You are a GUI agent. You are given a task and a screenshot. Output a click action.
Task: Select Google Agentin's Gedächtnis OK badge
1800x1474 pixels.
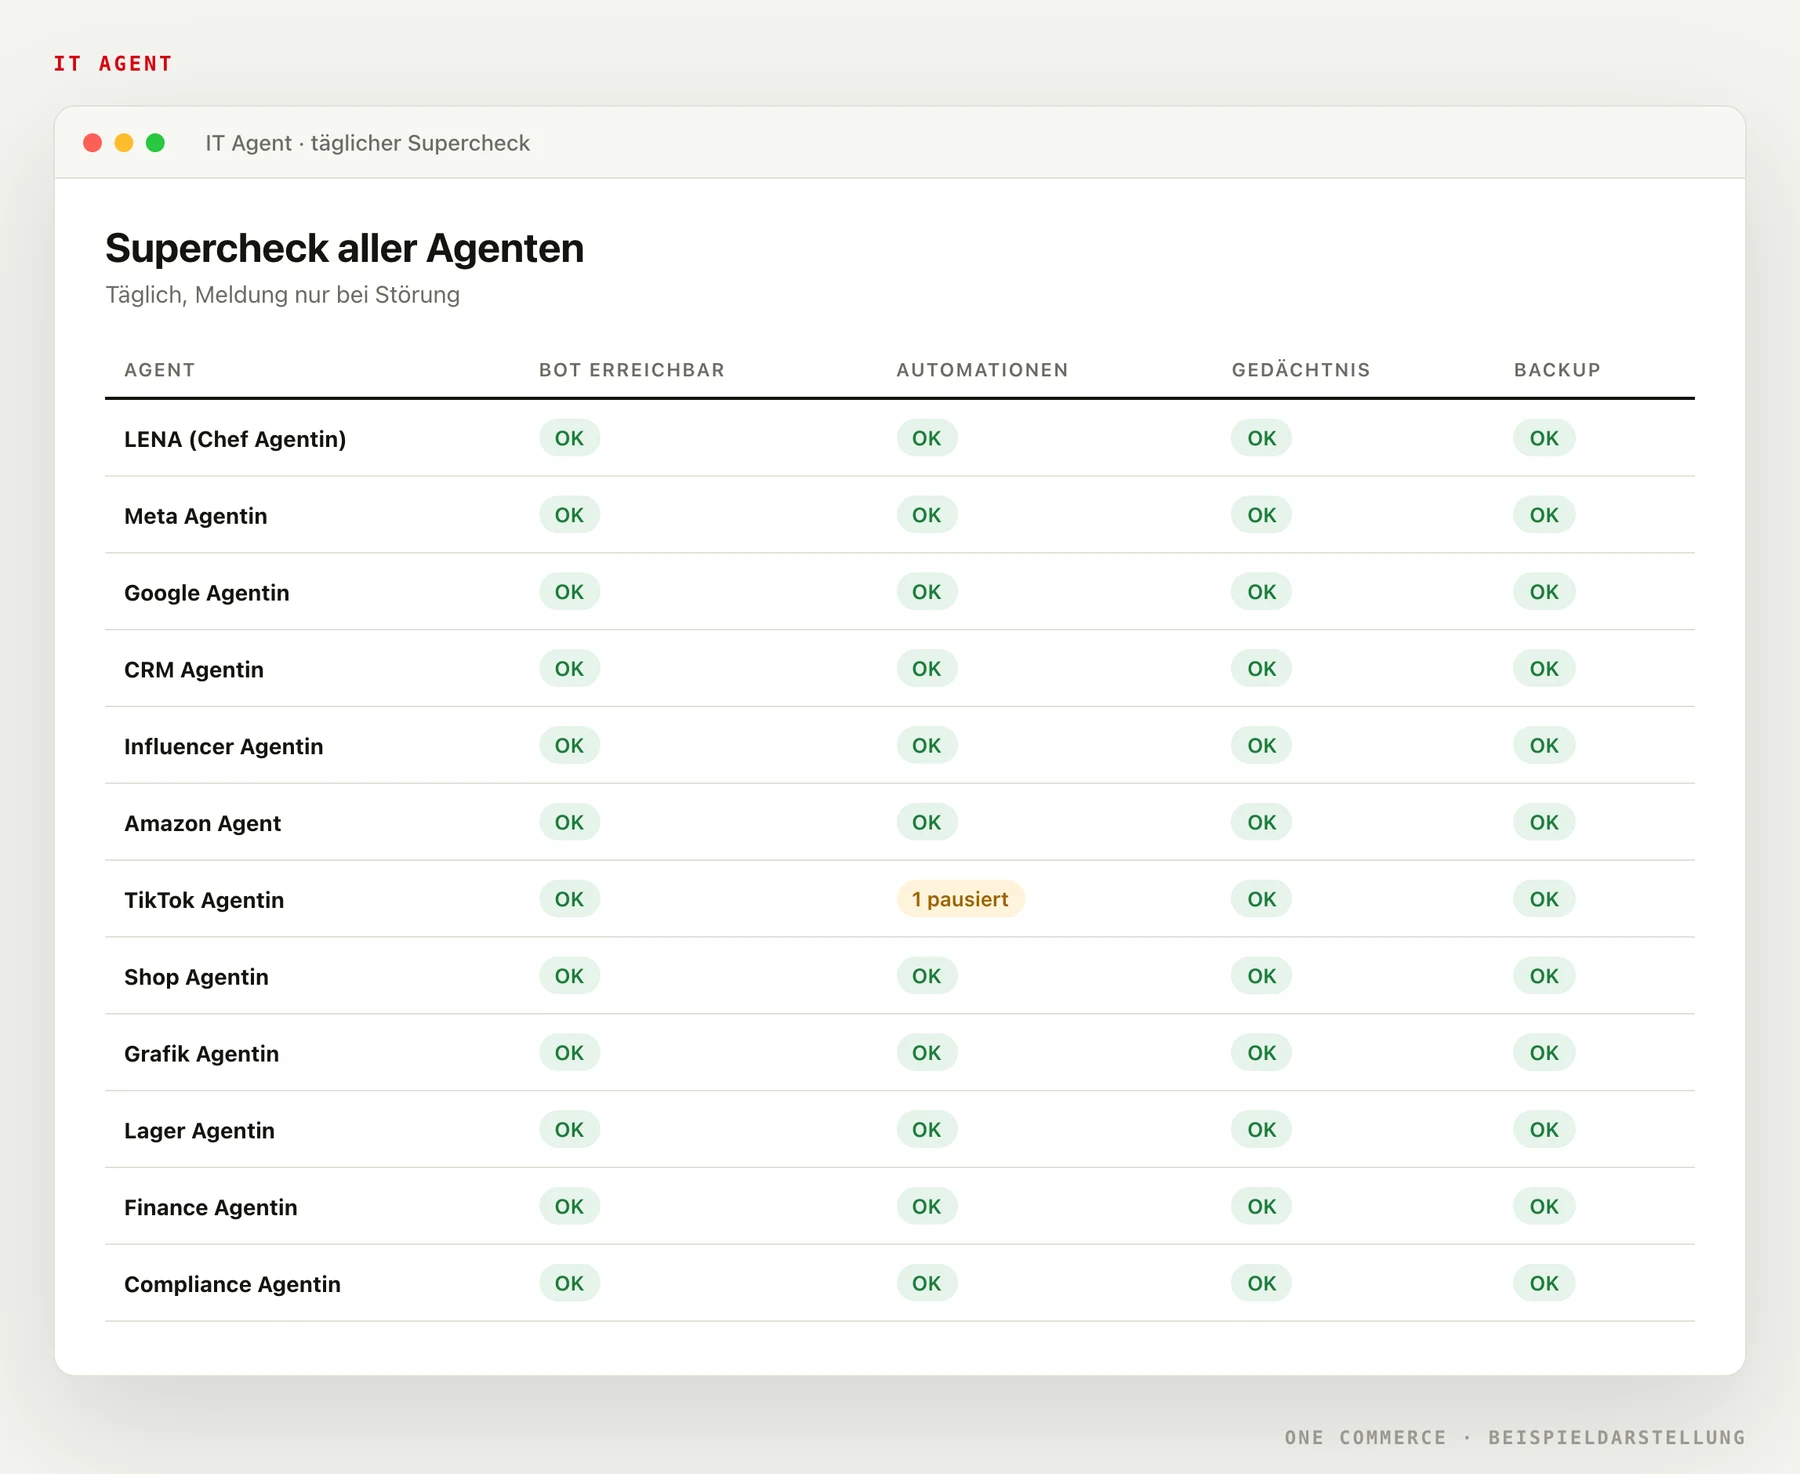[x=1261, y=592]
